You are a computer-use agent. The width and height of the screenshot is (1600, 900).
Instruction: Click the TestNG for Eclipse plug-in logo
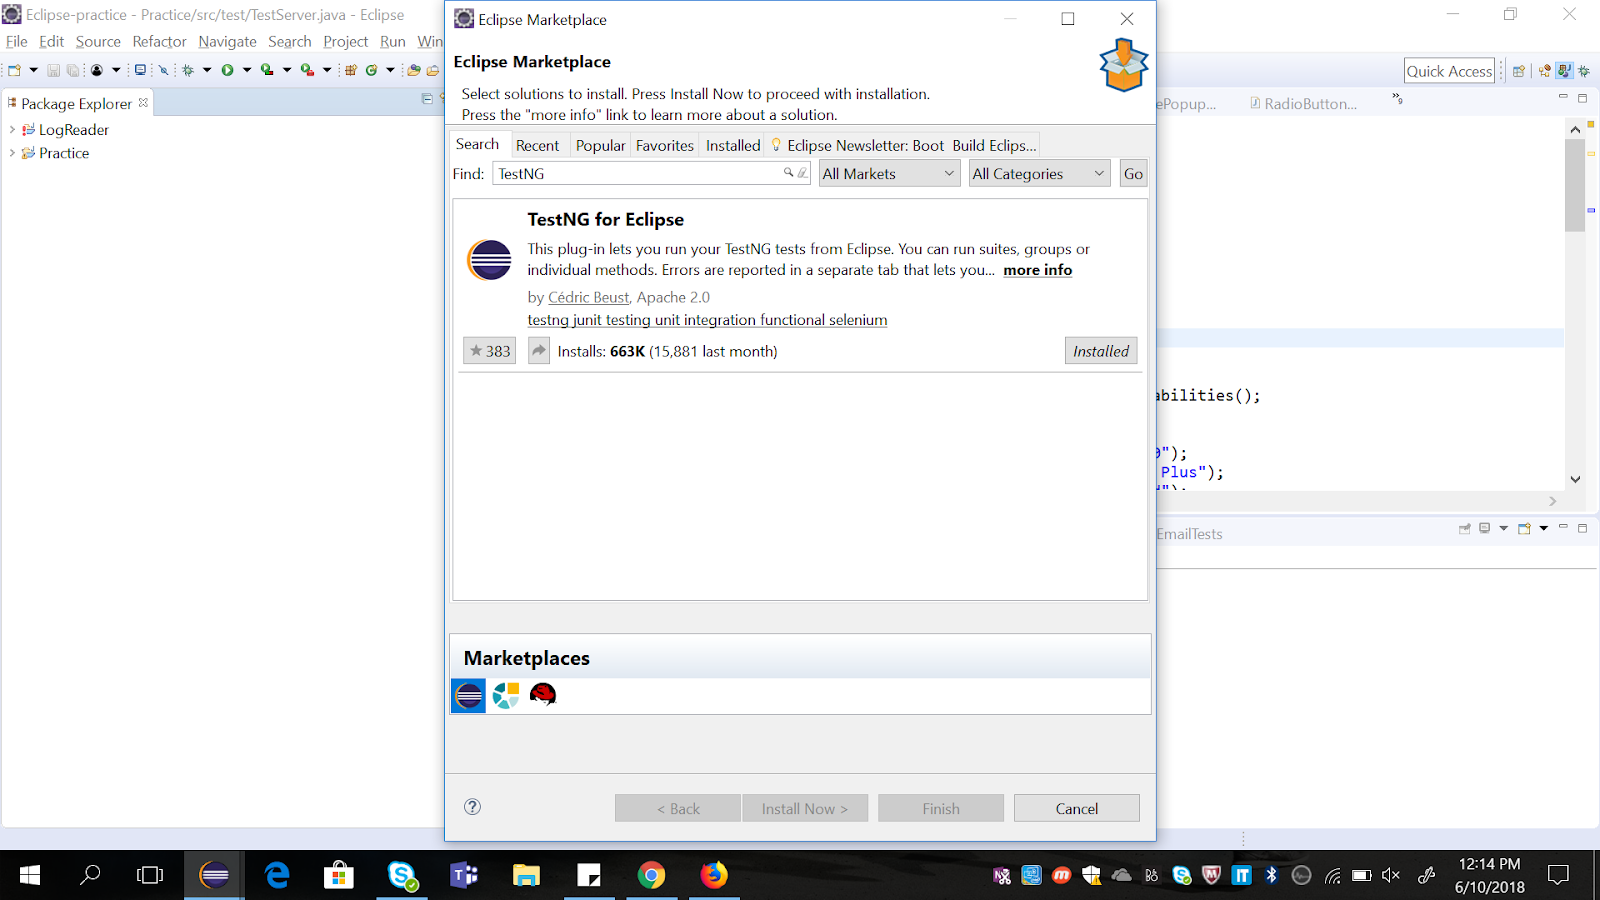click(x=489, y=260)
